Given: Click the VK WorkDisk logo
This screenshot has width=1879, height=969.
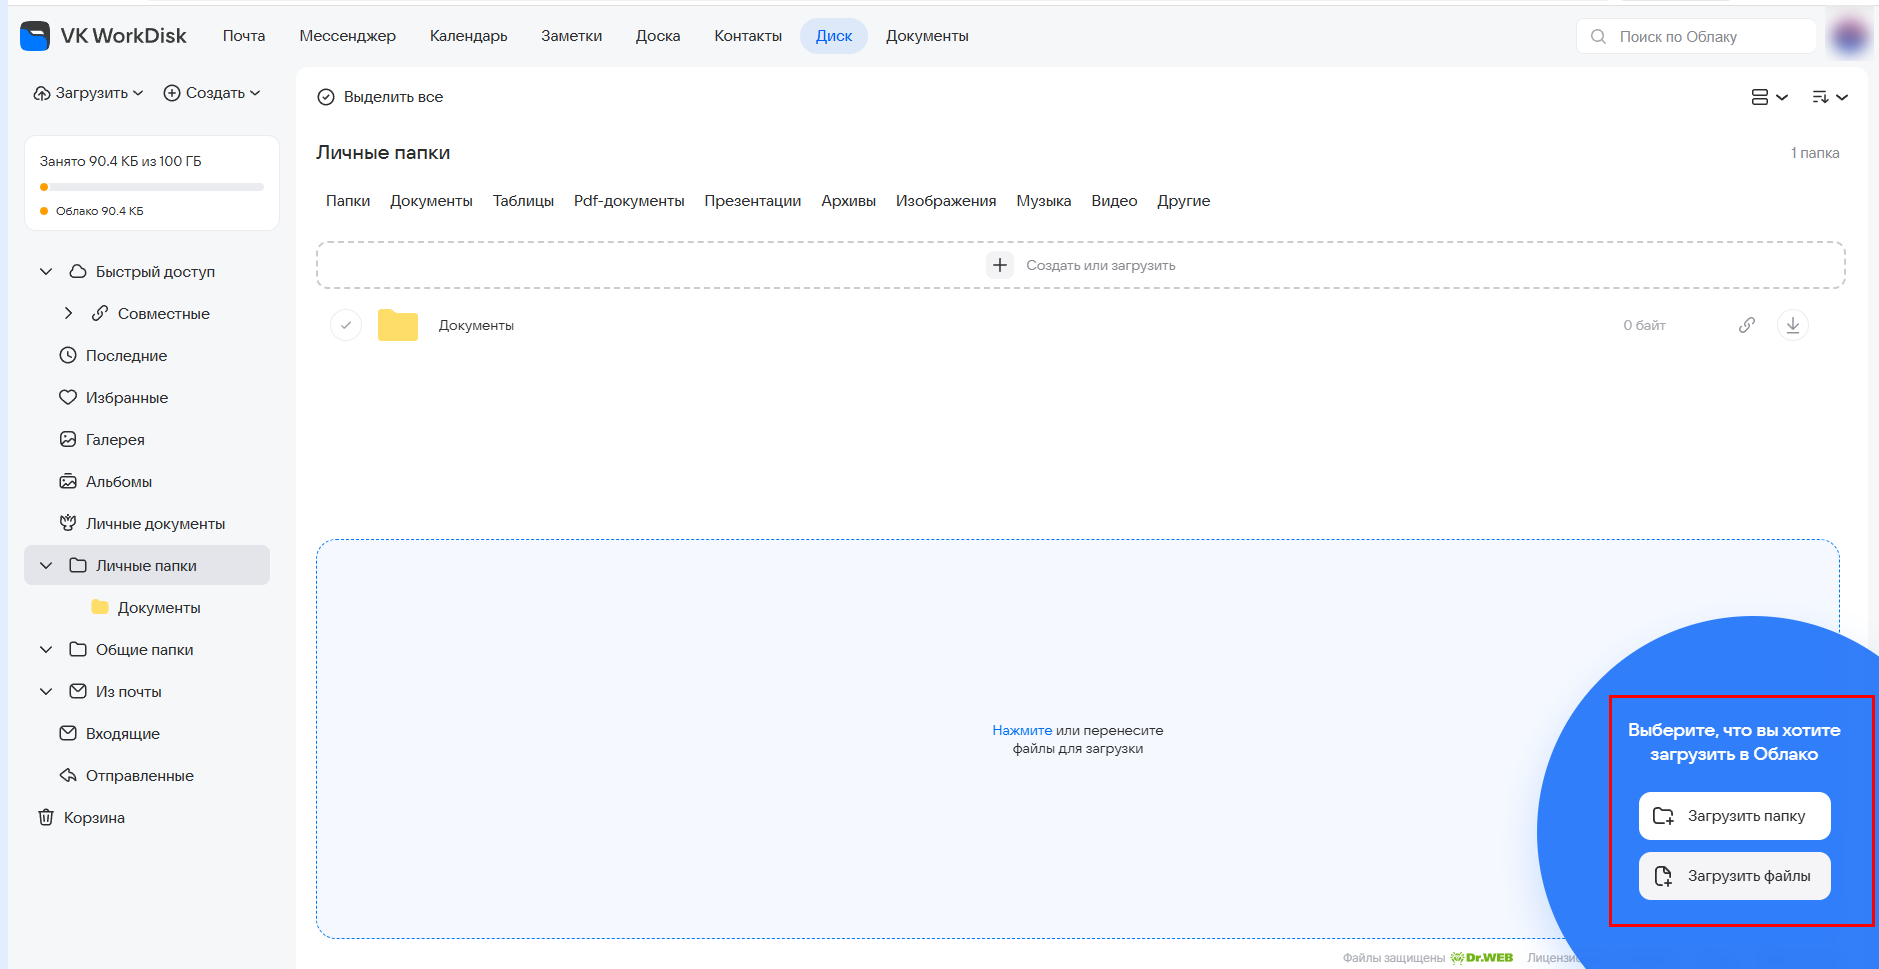Looking at the screenshot, I should [103, 36].
